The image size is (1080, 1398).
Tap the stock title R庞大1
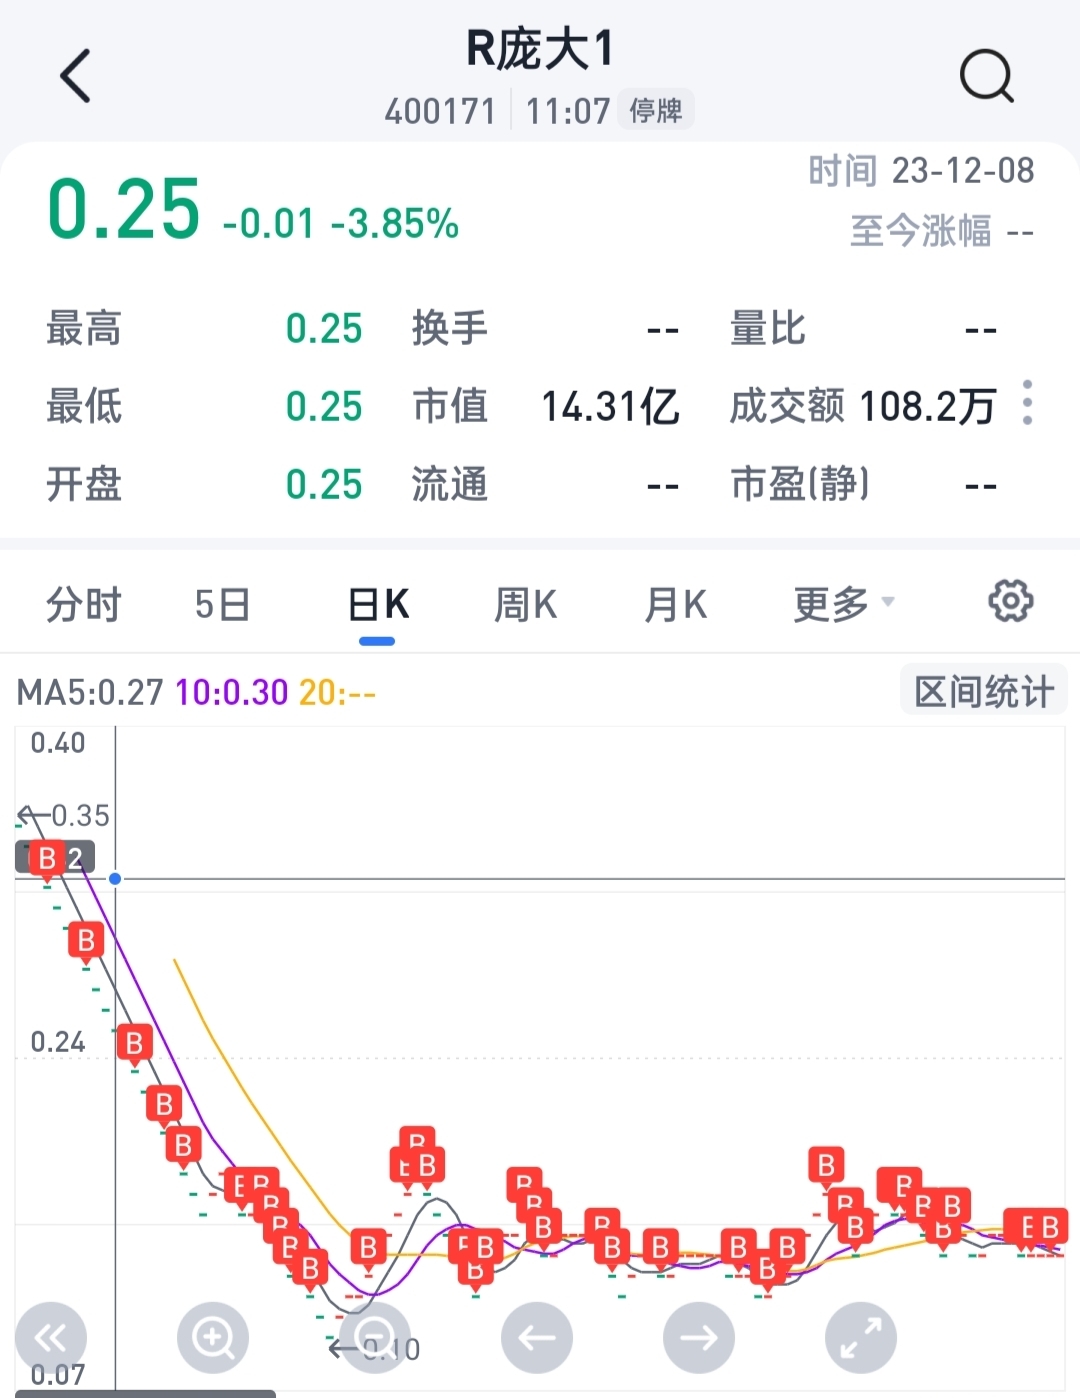click(x=540, y=49)
